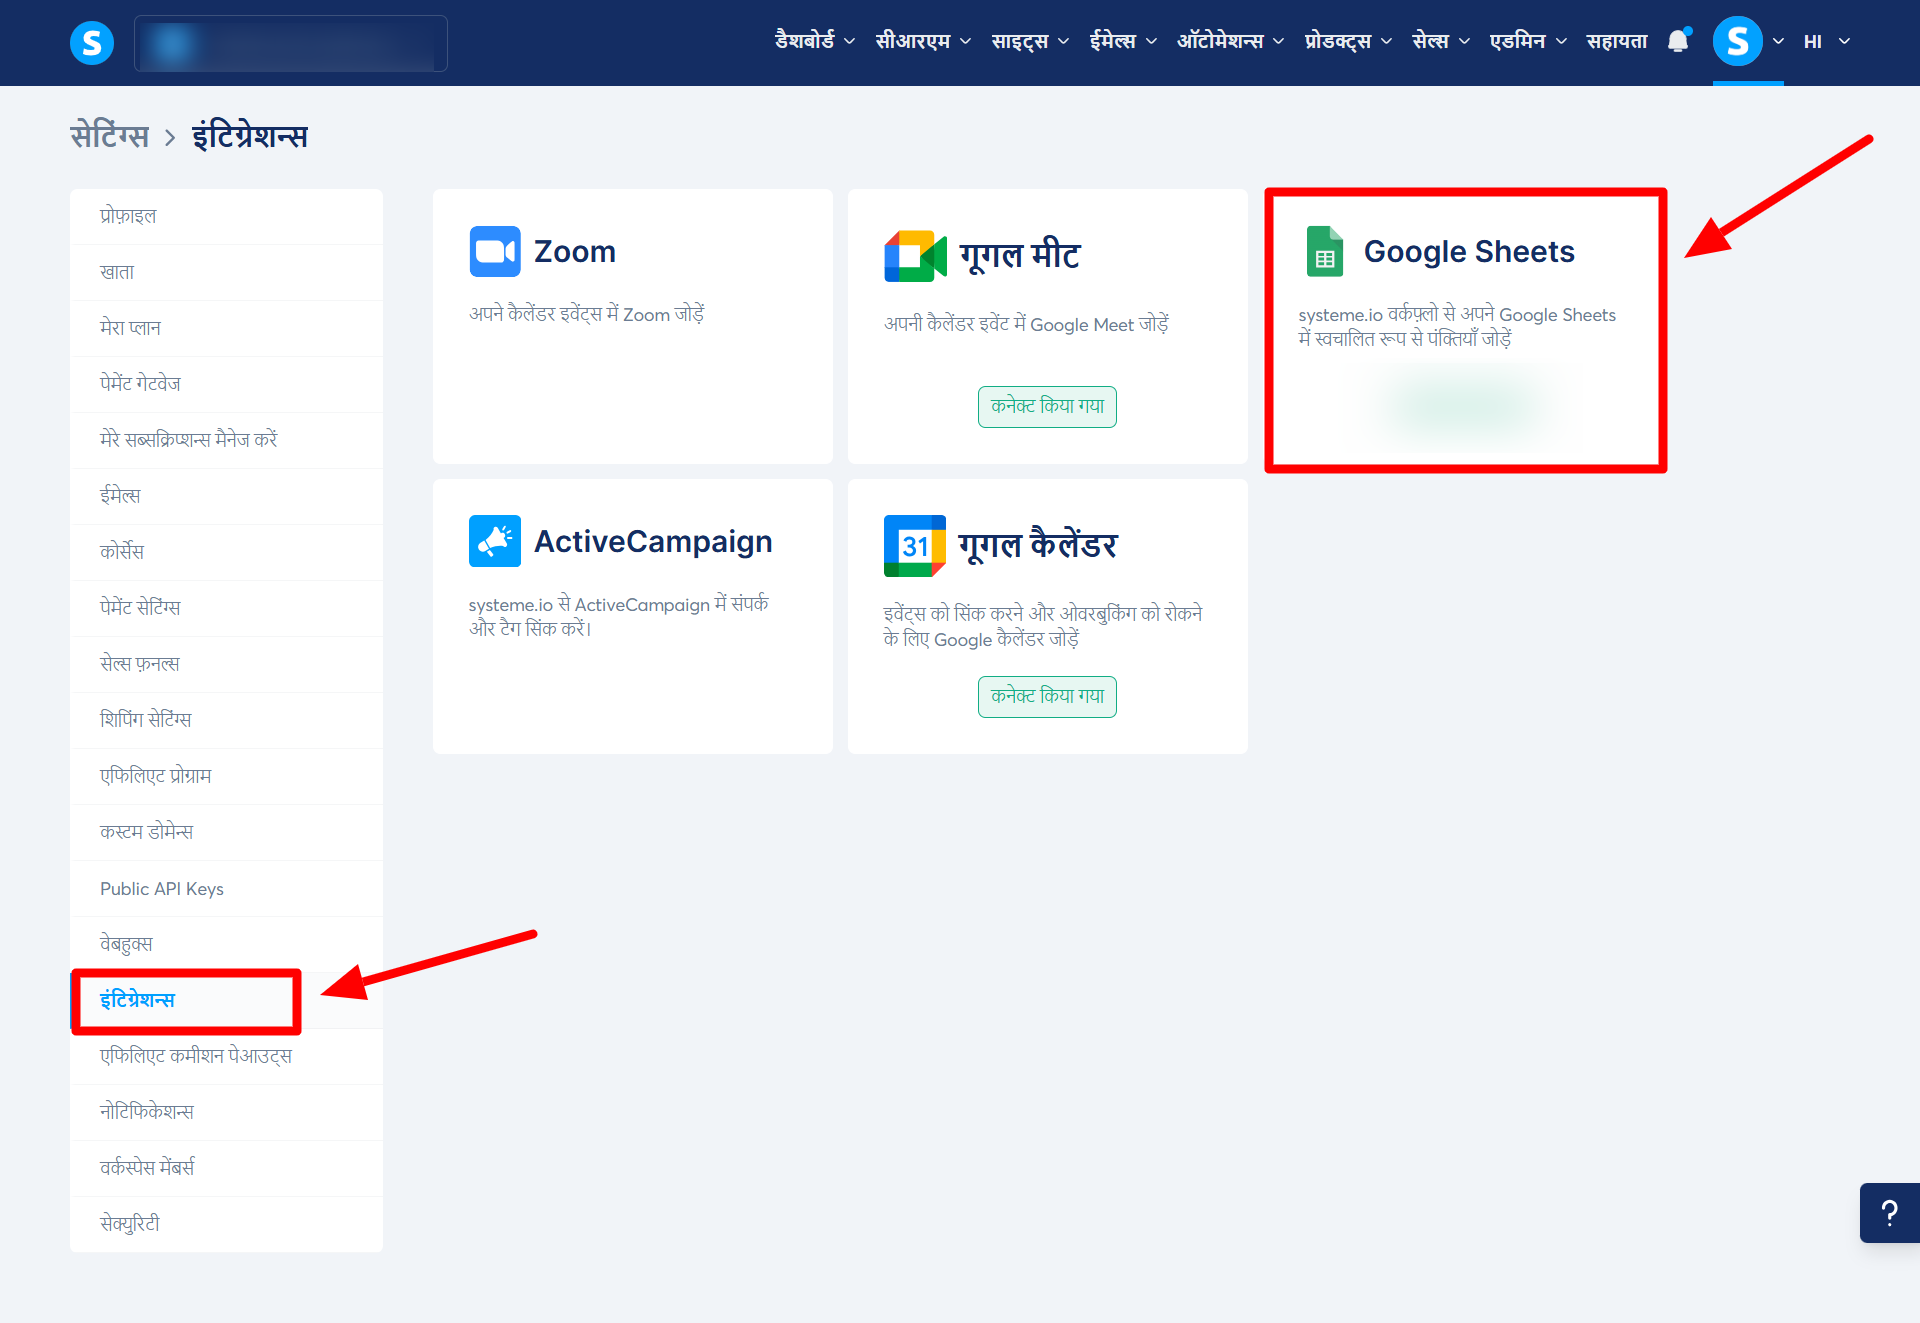
Task: Open कोर्सेस in the sidebar
Action: click(226, 552)
